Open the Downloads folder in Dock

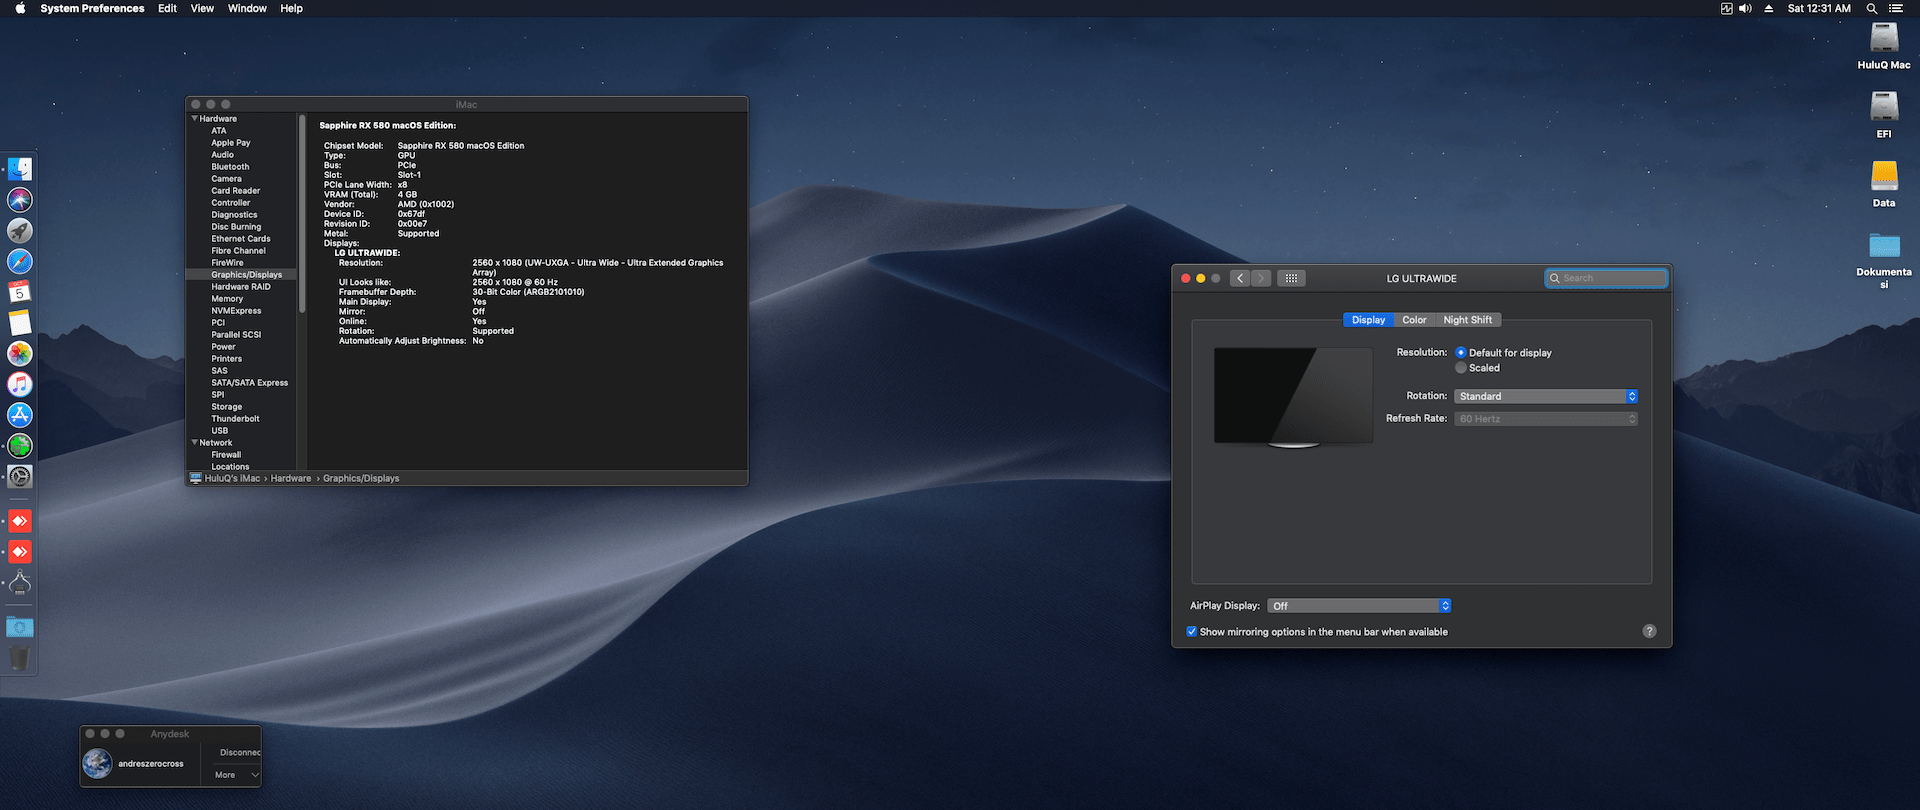[20, 627]
